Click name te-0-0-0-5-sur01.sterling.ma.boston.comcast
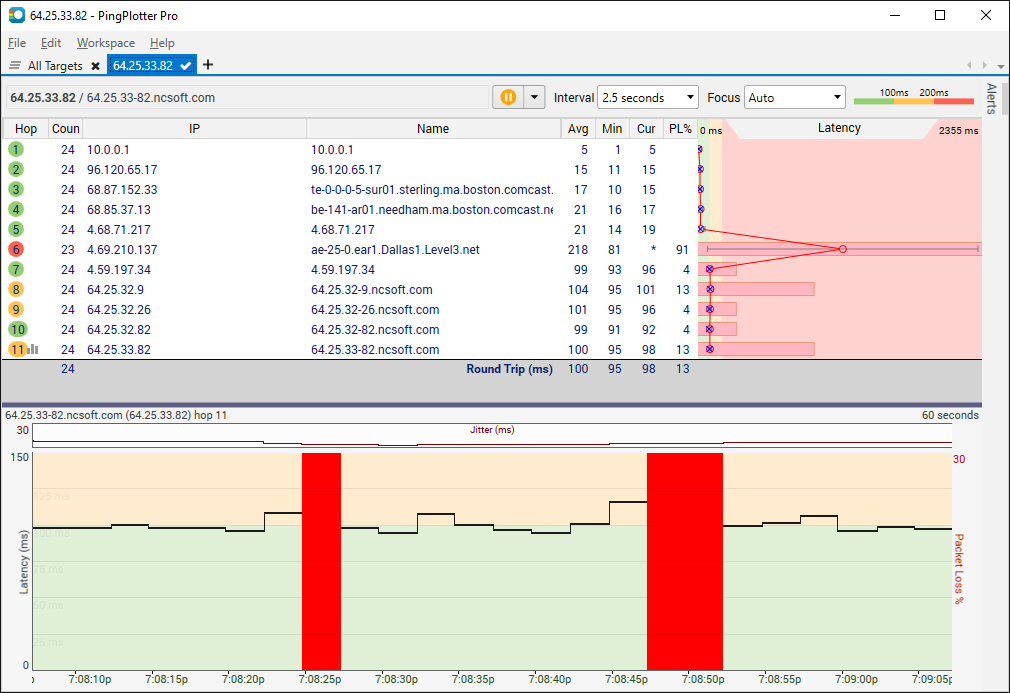1010x693 pixels. (x=432, y=190)
